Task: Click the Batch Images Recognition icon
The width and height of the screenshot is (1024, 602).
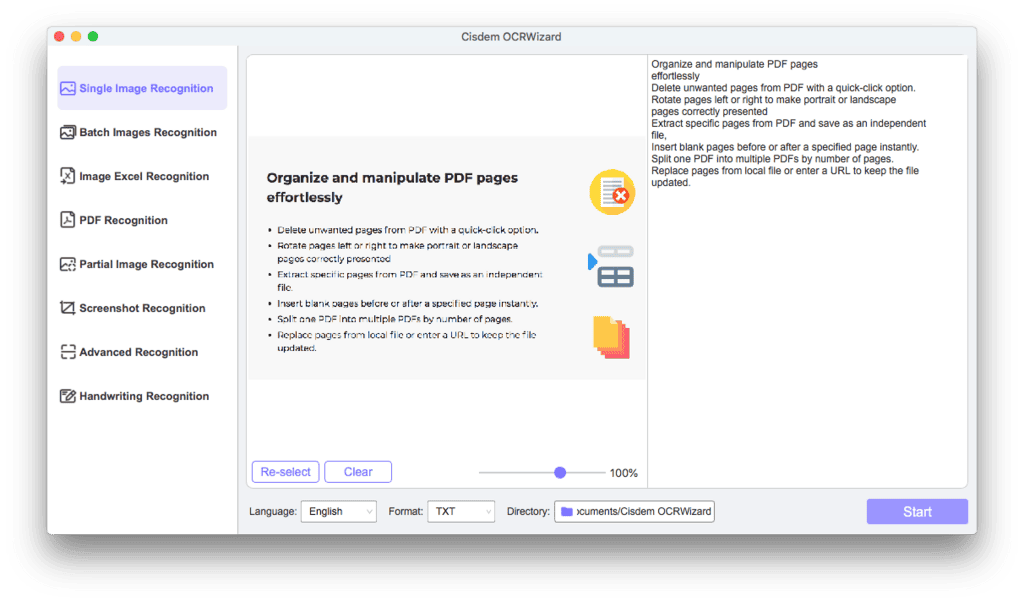Action: 67,133
